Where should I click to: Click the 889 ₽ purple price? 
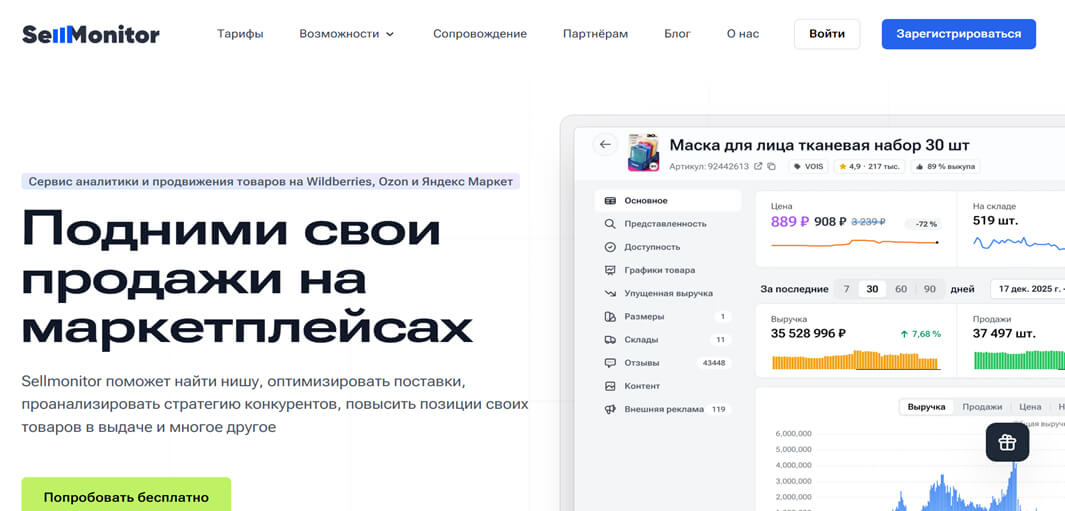pos(789,222)
